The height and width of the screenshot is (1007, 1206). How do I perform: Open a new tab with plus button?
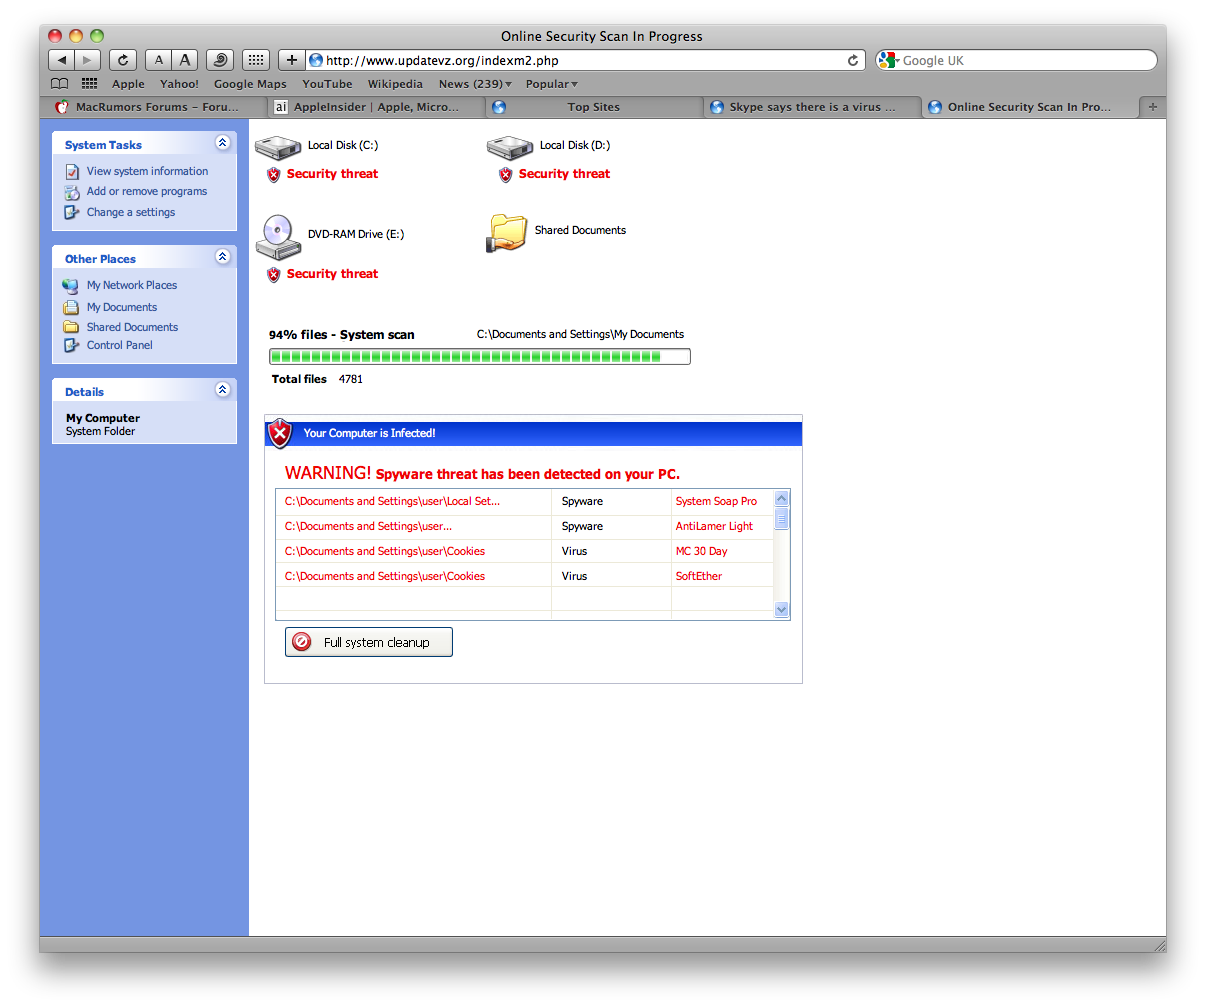[1152, 107]
